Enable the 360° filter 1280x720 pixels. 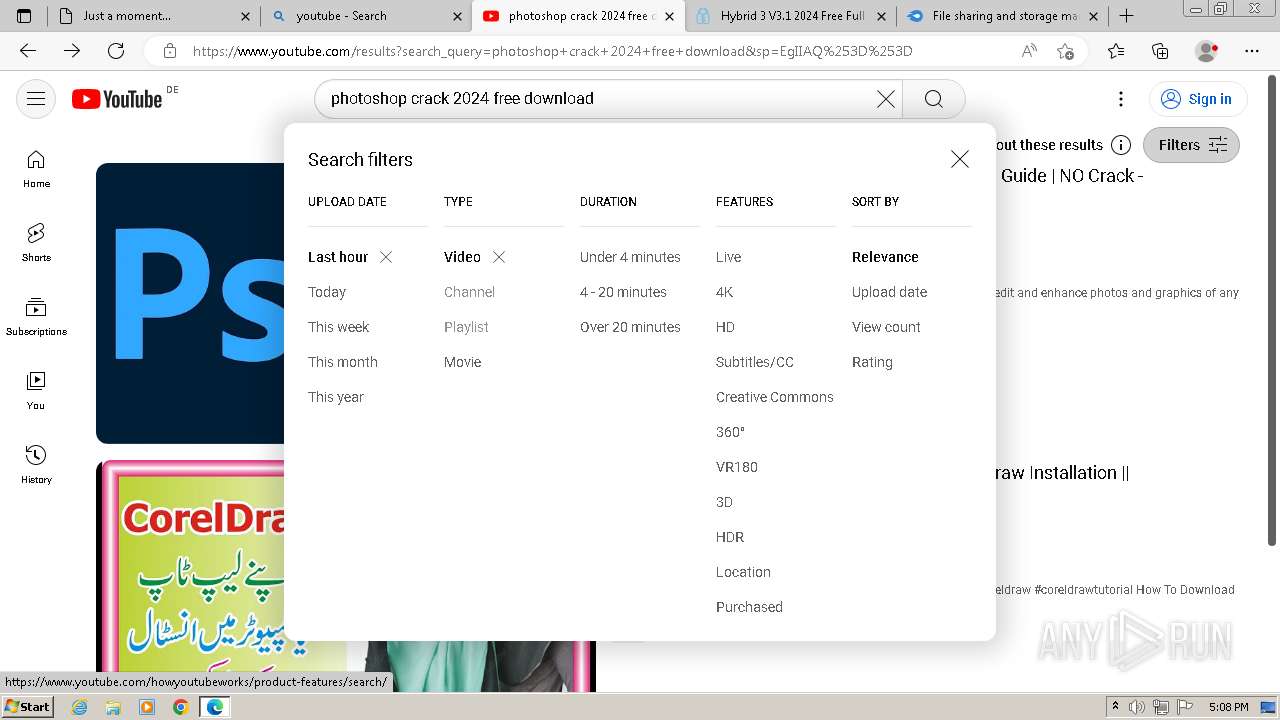click(x=731, y=432)
